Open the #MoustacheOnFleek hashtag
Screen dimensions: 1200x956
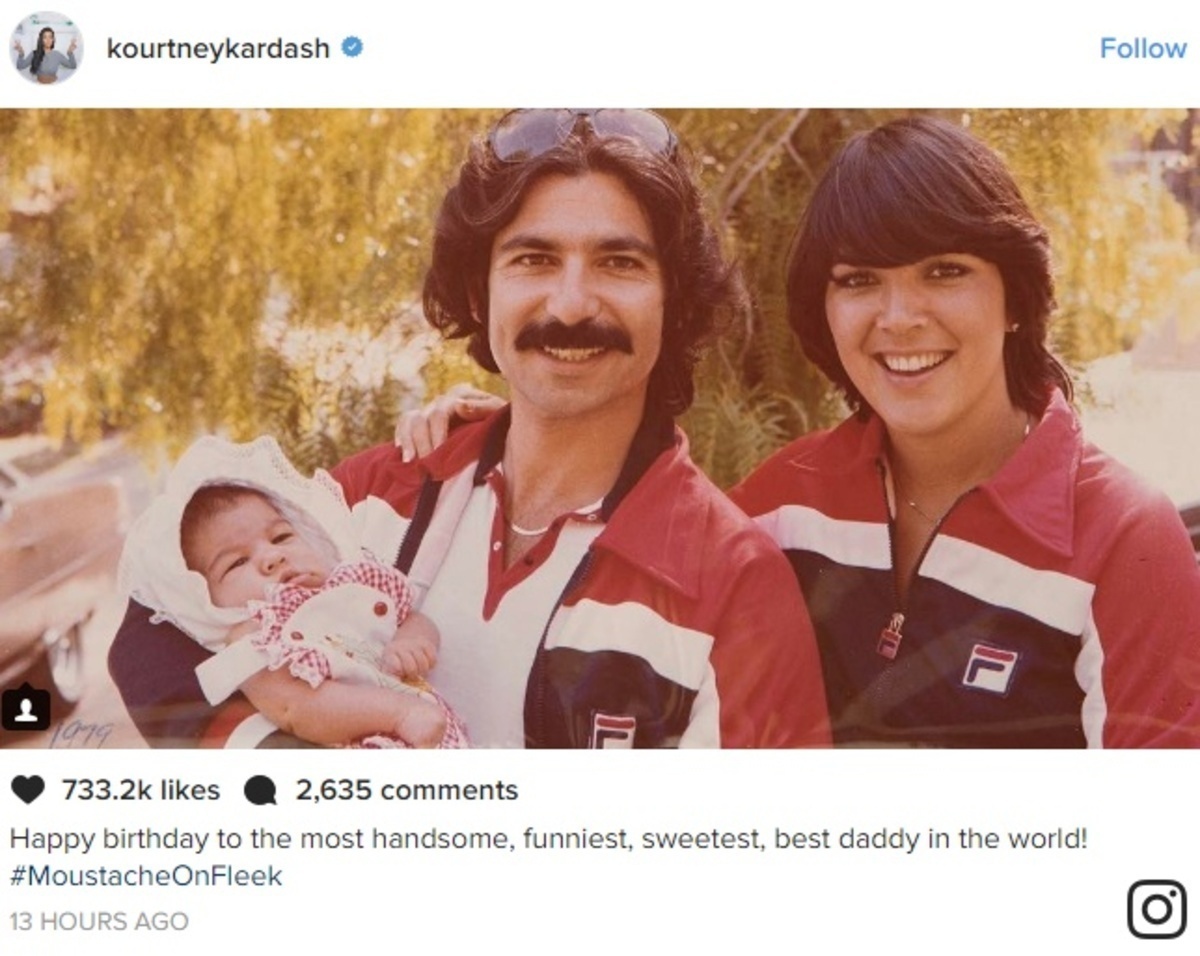(x=146, y=876)
